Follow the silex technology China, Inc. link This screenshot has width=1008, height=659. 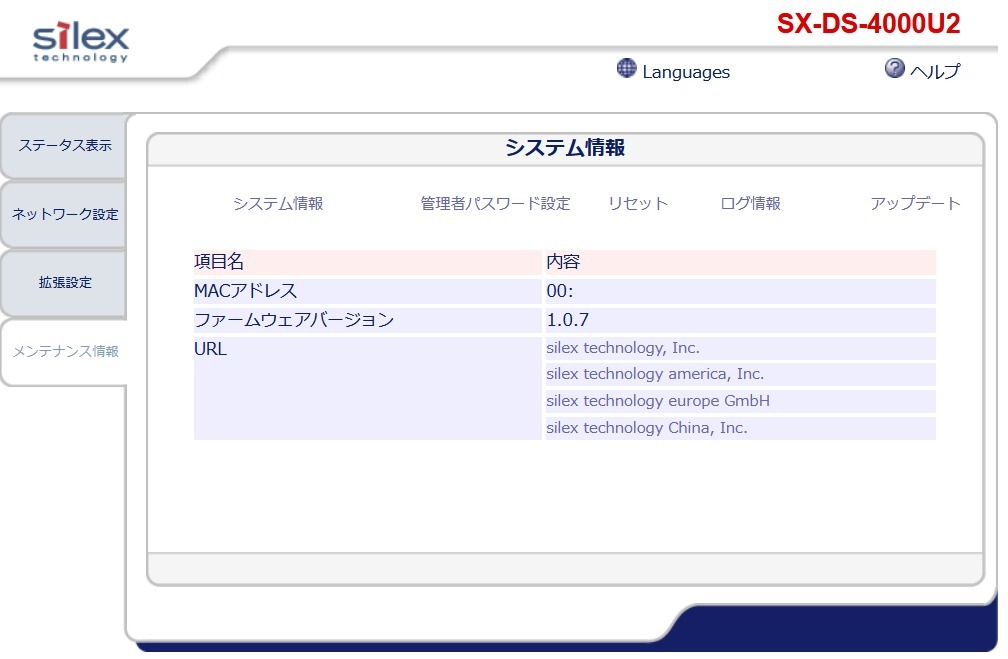647,428
